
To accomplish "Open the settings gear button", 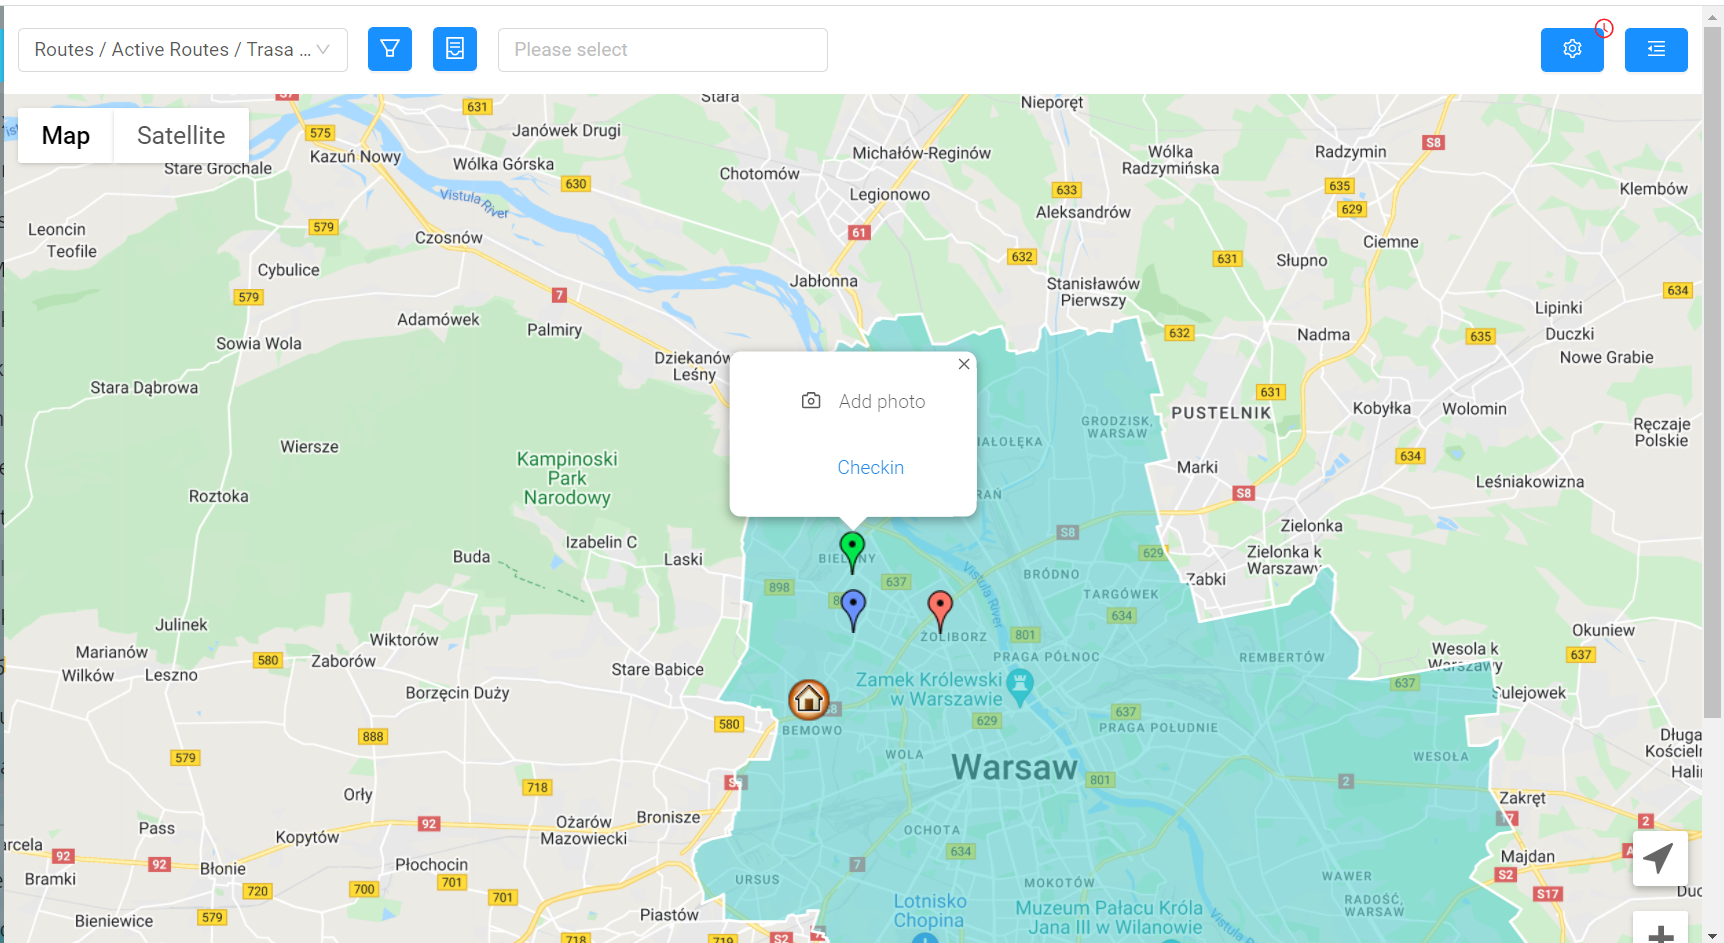I will [1572, 49].
